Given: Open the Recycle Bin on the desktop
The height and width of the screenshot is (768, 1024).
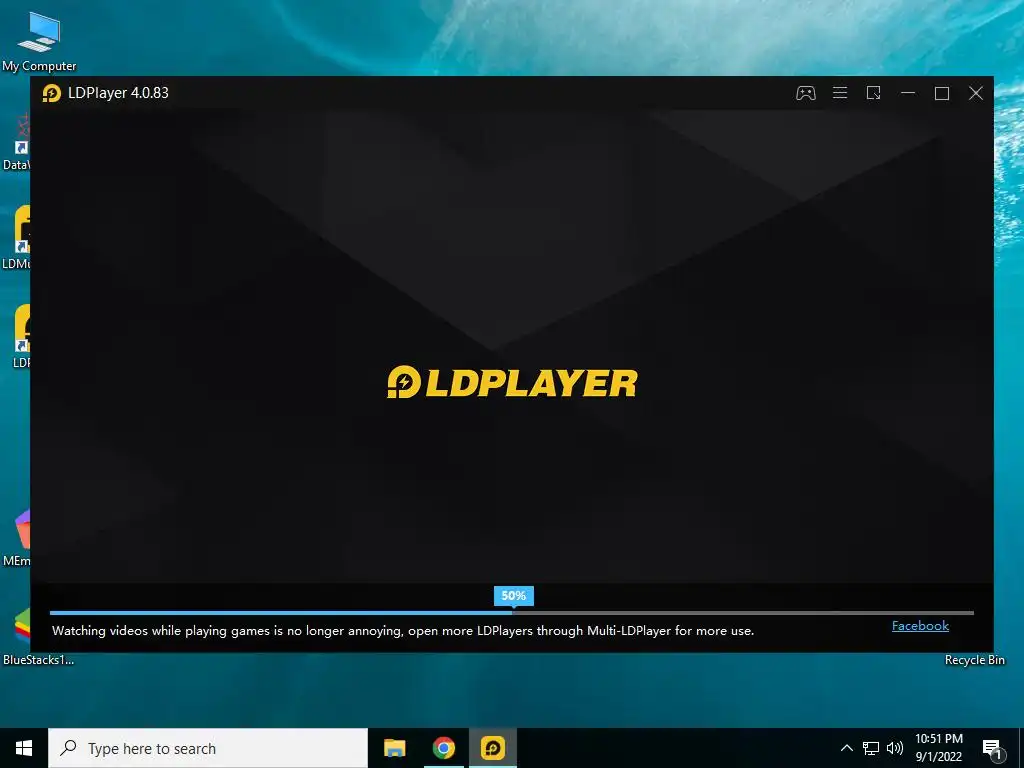Looking at the screenshot, I should click(x=974, y=660).
